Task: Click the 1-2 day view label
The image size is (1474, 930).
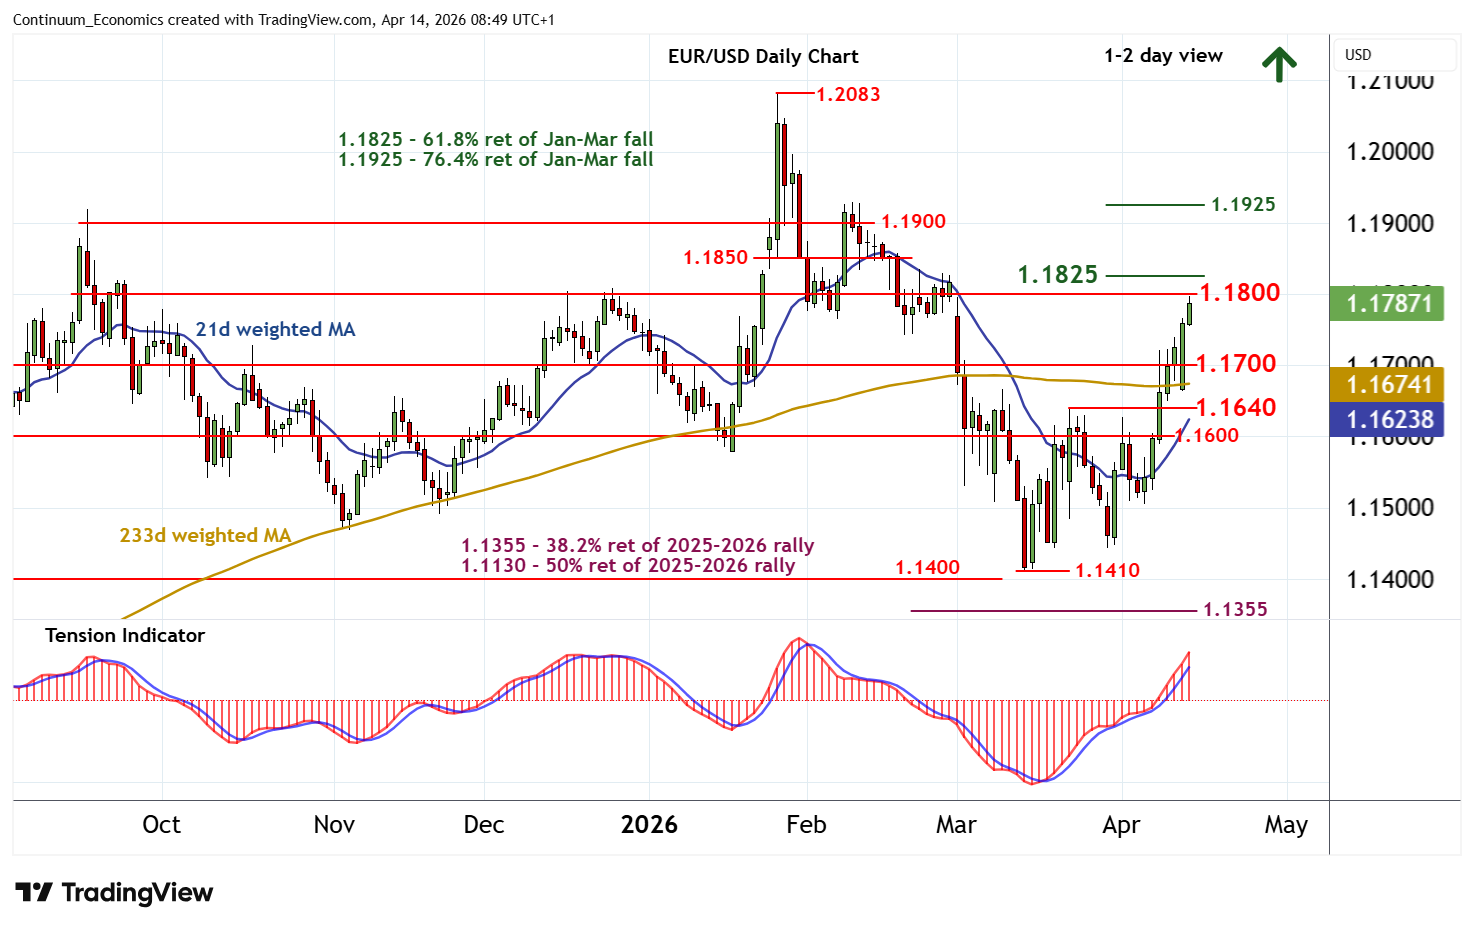Action: [1162, 56]
